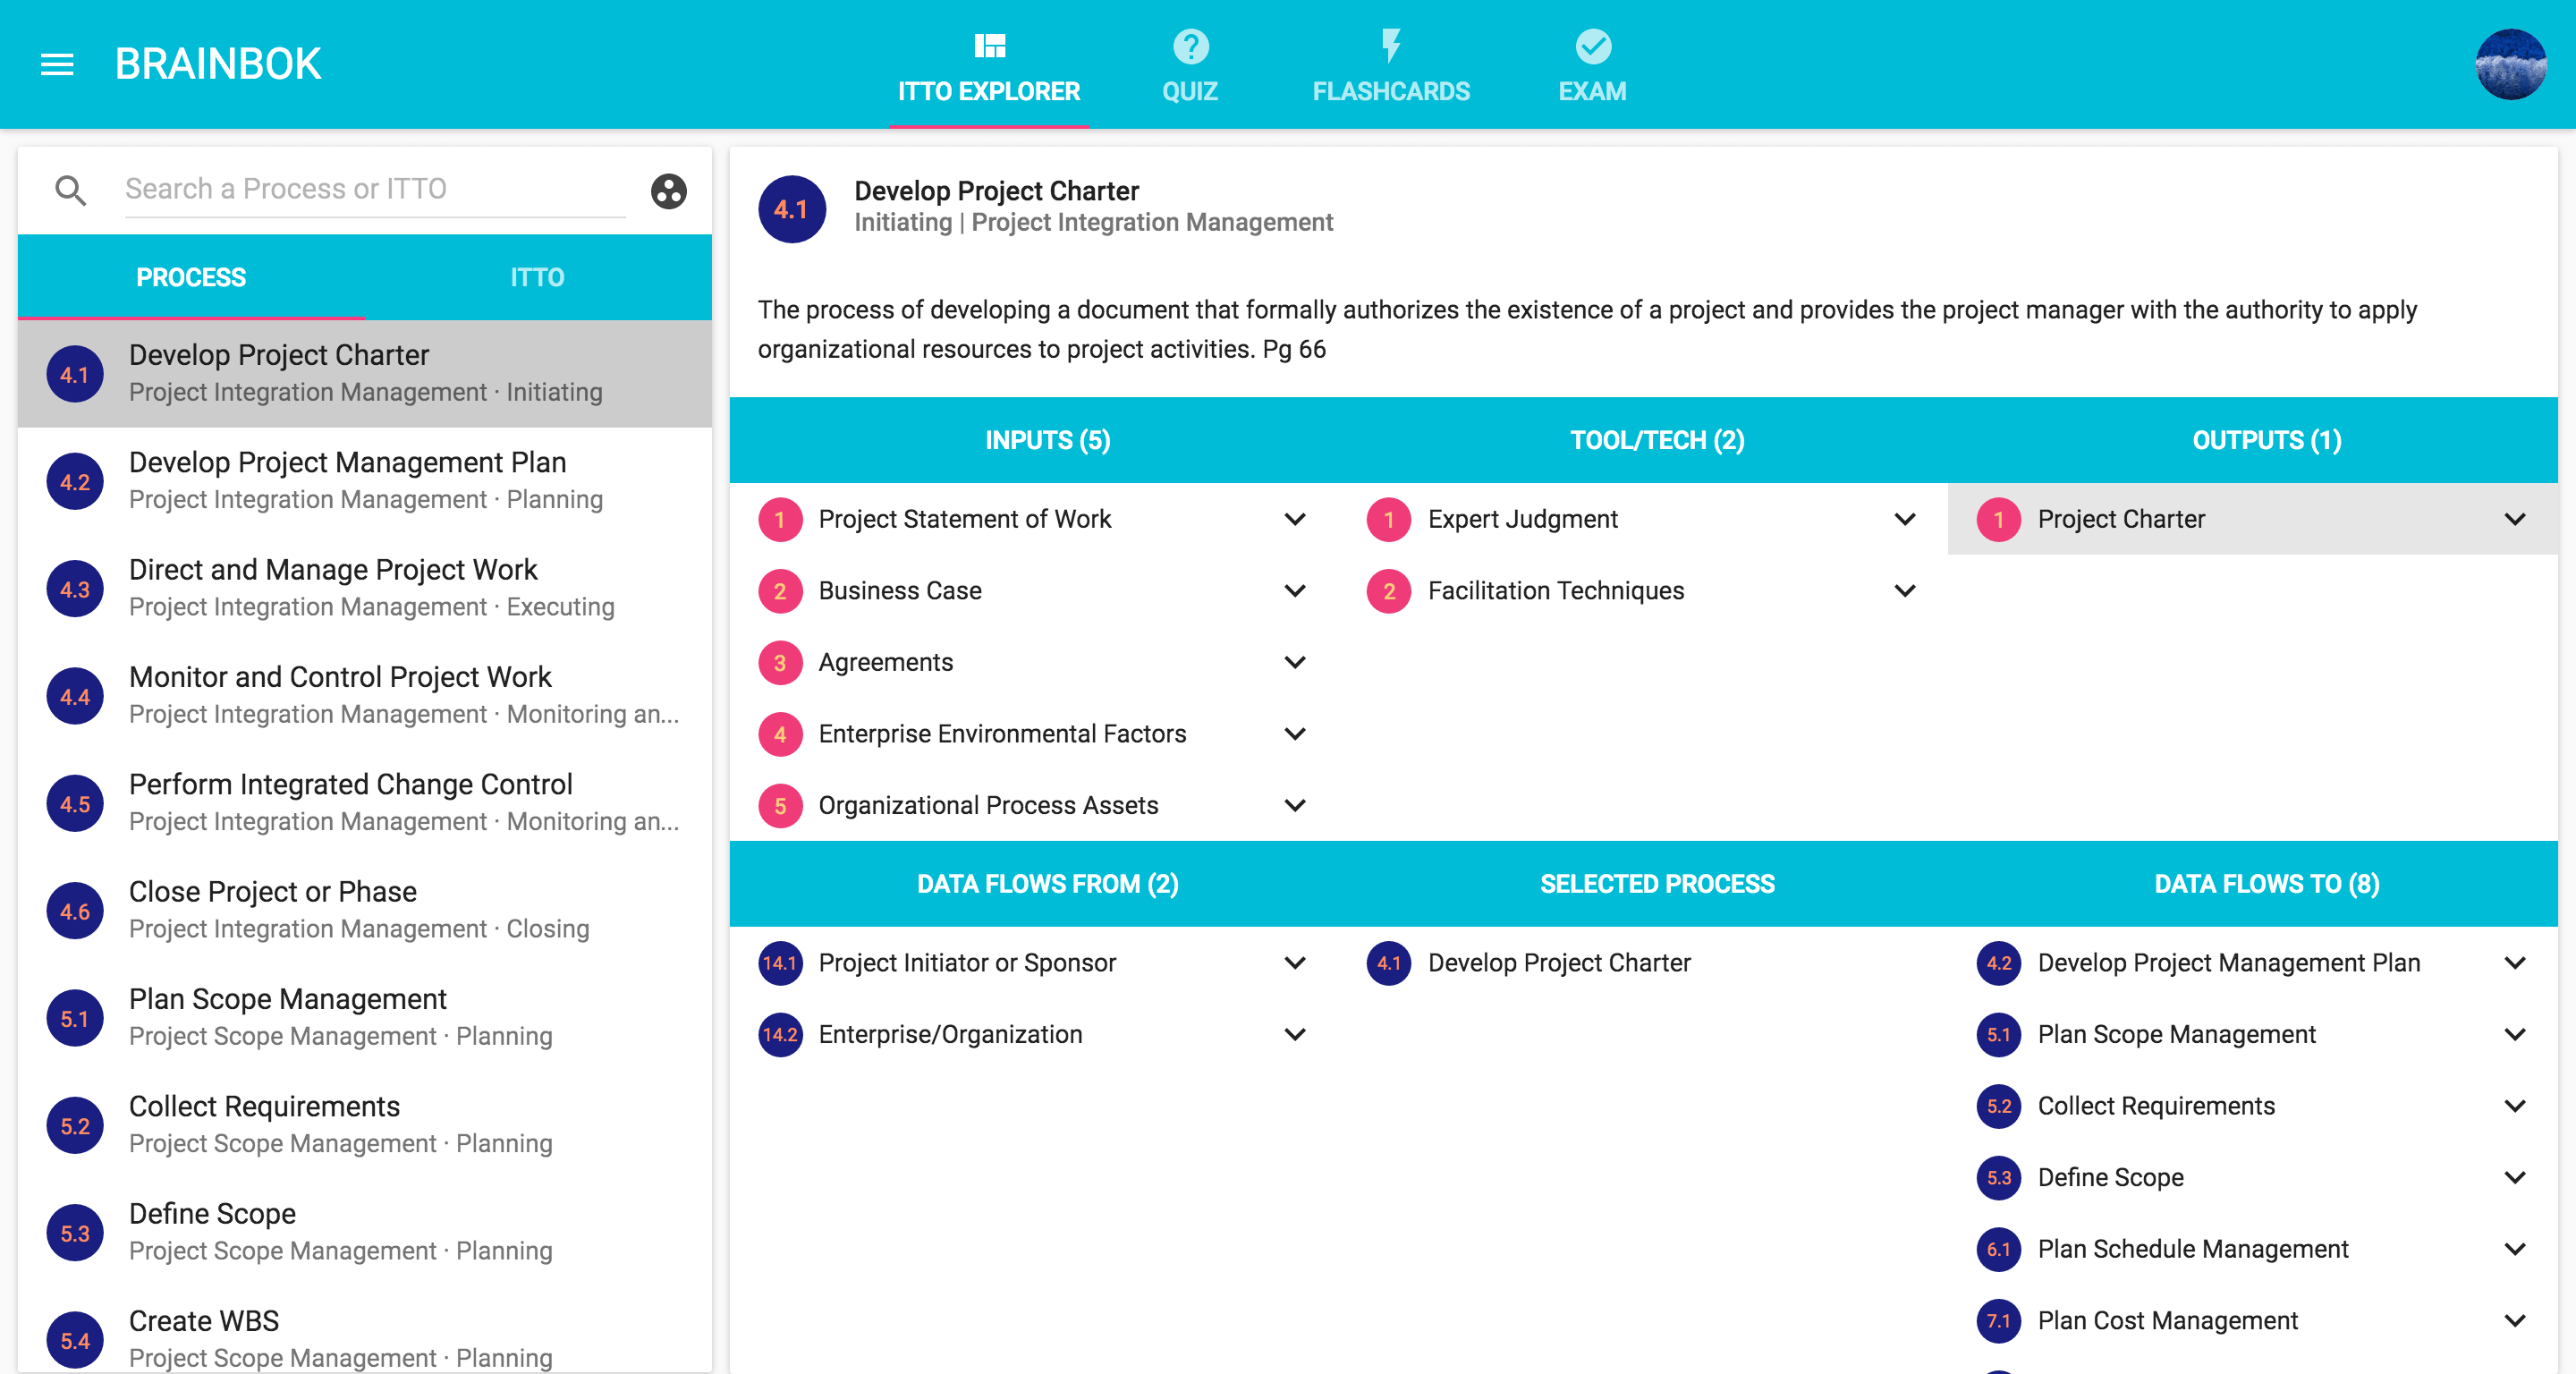Image resolution: width=2576 pixels, height=1374 pixels.
Task: Expand the Business Case input dropdown
Action: click(1297, 589)
